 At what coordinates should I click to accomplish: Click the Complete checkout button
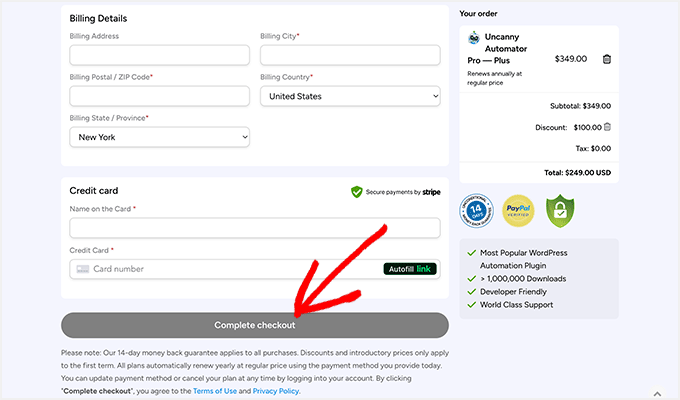[x=254, y=325]
